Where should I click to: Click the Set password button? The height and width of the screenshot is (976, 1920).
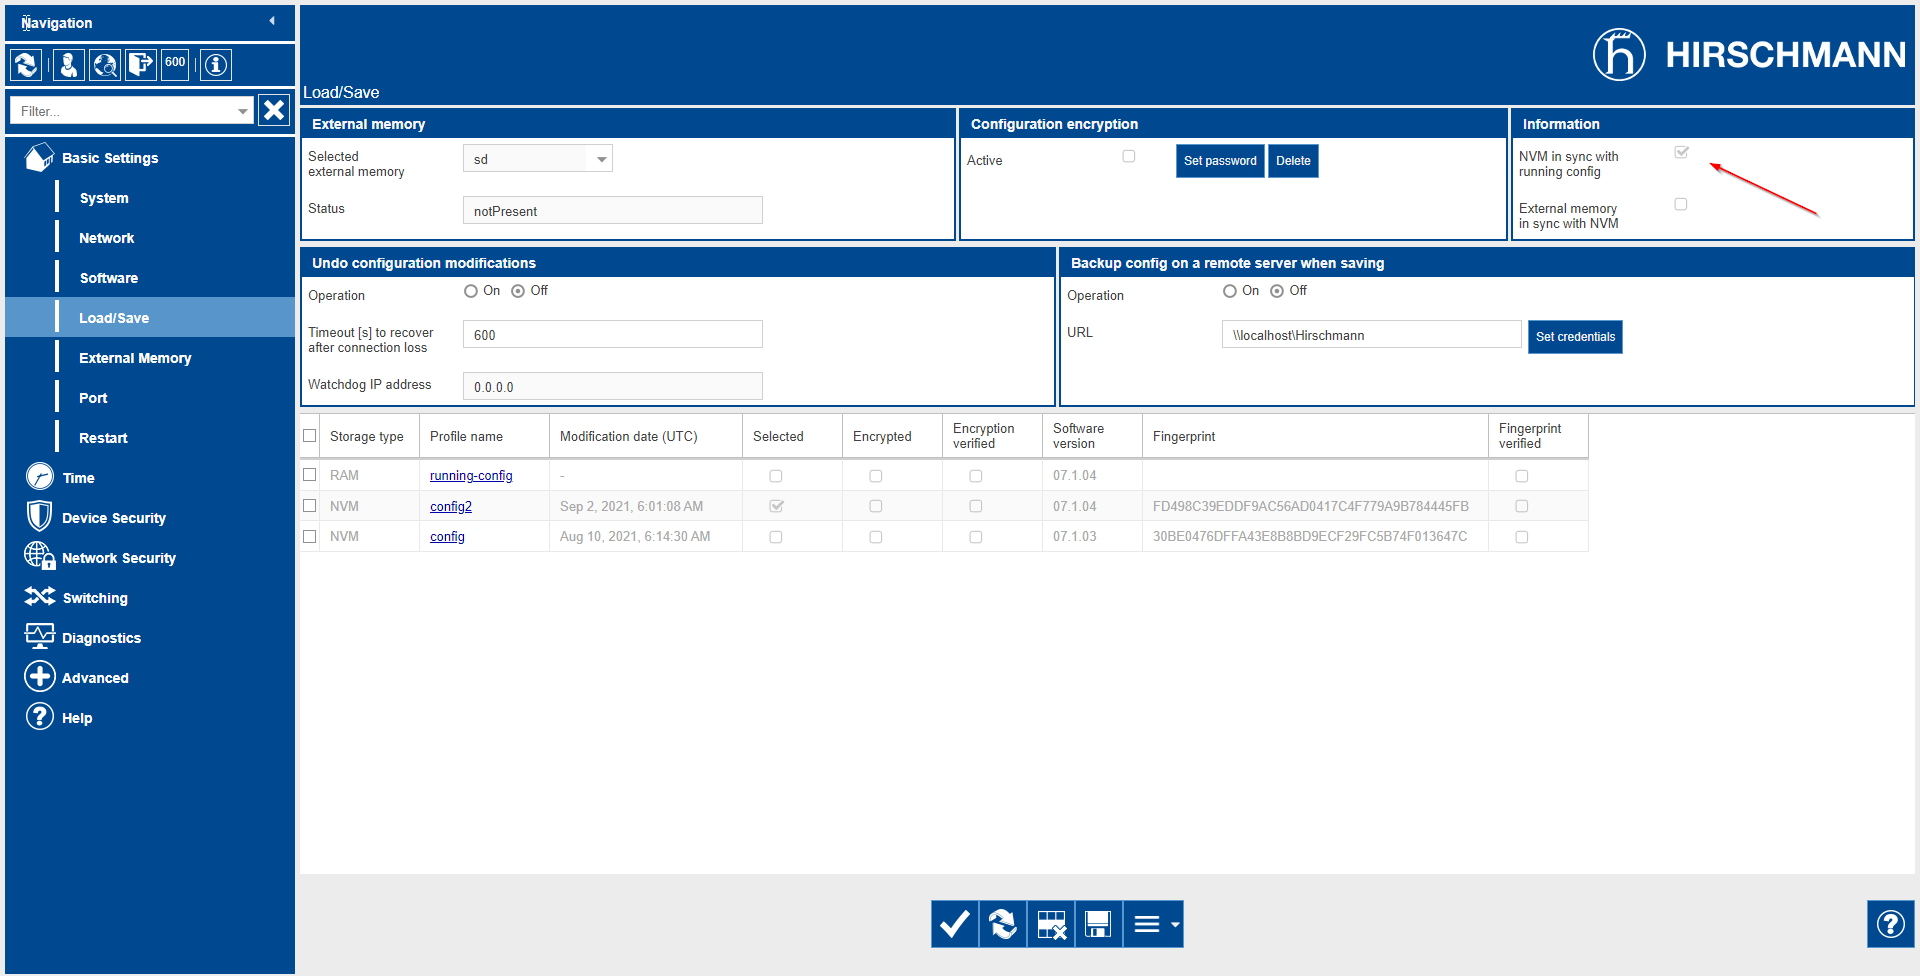point(1220,161)
